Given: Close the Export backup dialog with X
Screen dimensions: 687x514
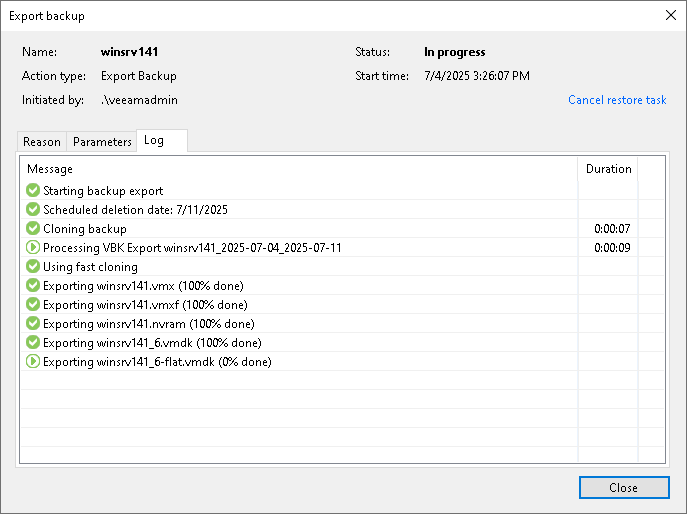Looking at the screenshot, I should pyautogui.click(x=670, y=15).
